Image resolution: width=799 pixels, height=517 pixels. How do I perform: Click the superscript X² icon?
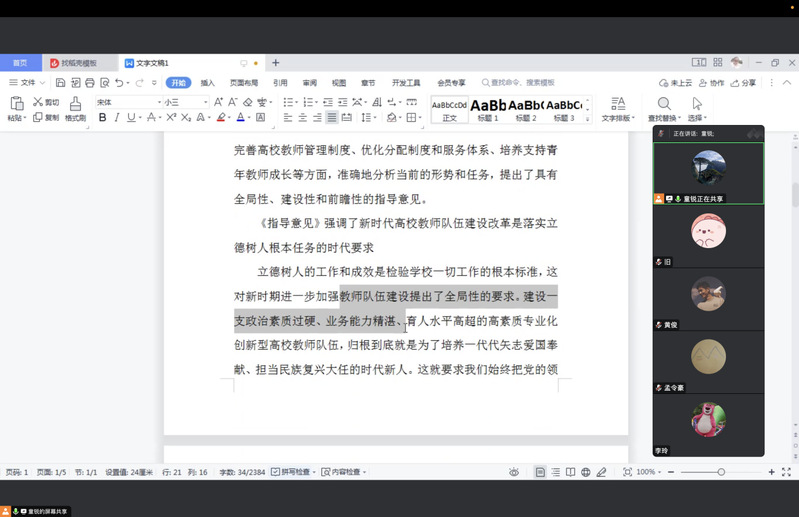point(172,118)
